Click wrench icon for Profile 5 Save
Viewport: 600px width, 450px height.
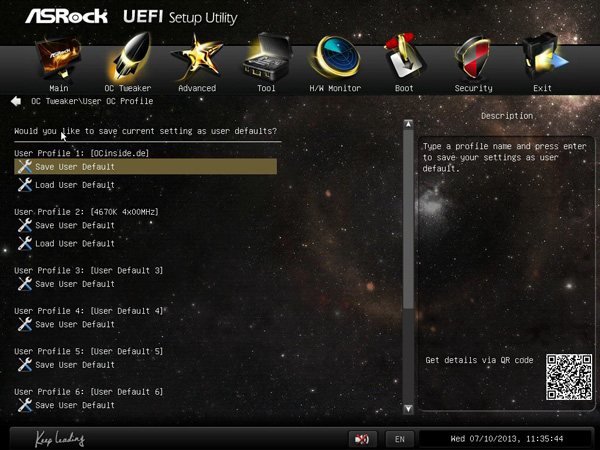(x=25, y=365)
